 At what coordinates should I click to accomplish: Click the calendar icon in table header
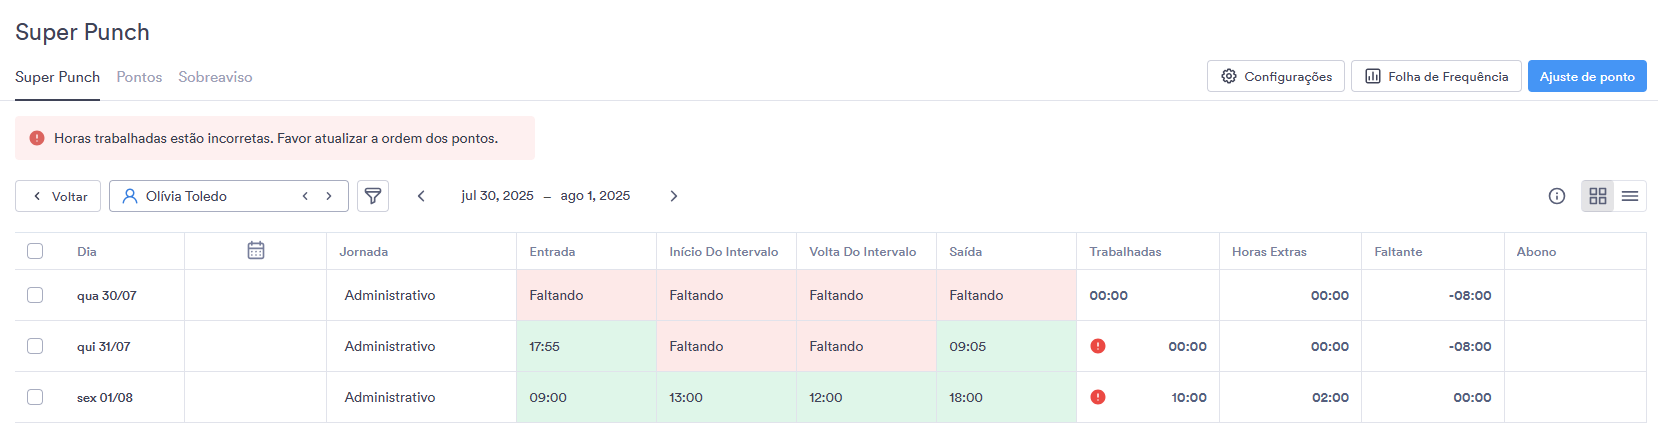coord(256,250)
